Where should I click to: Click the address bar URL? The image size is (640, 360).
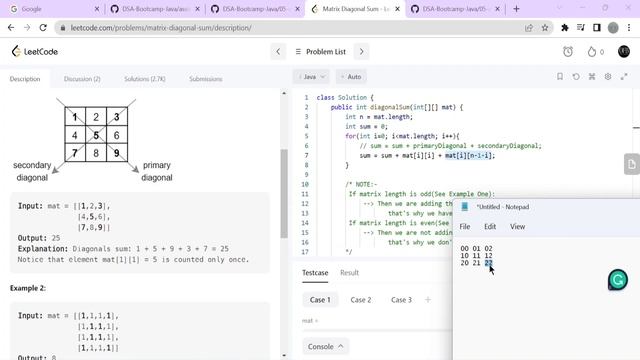click(161, 28)
